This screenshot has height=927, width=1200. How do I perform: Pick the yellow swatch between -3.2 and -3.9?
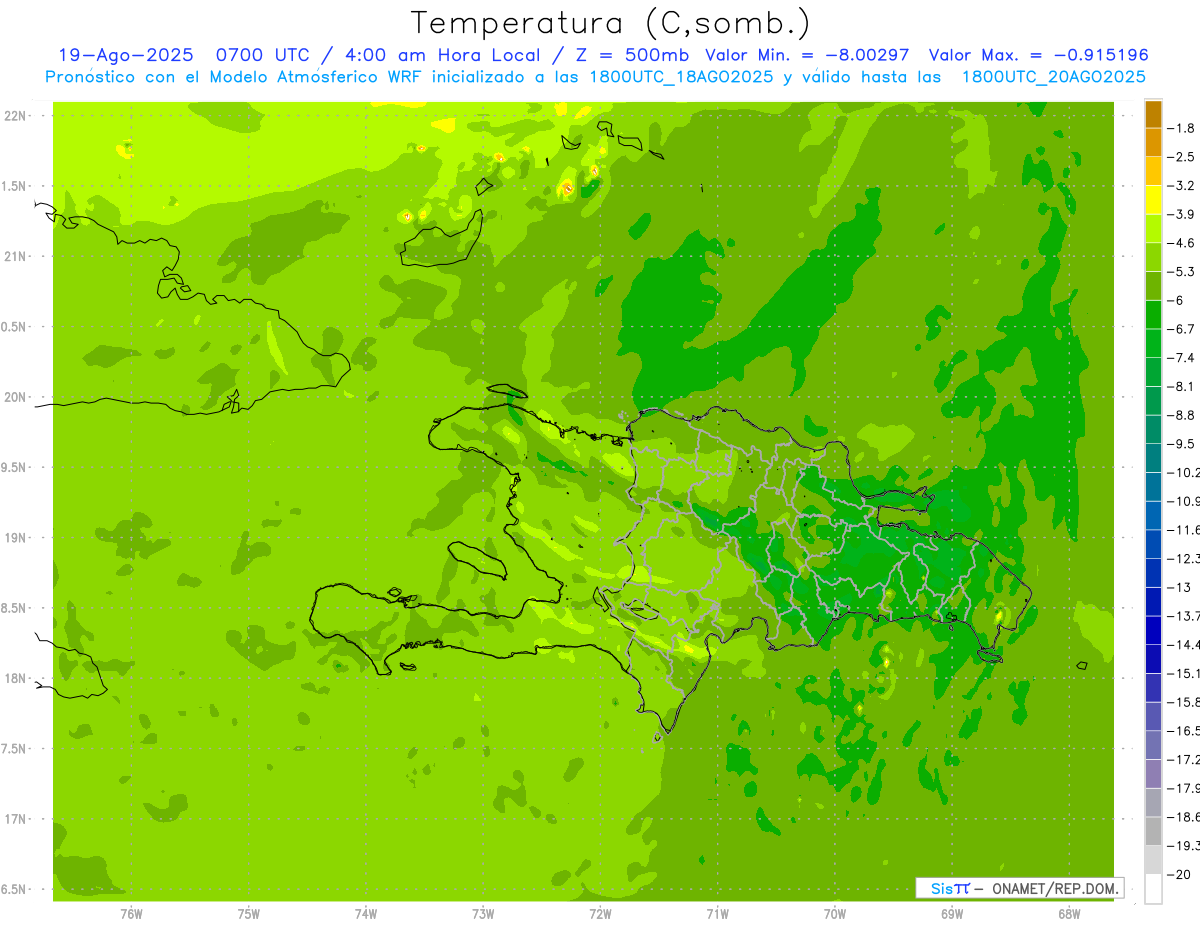(x=1153, y=200)
